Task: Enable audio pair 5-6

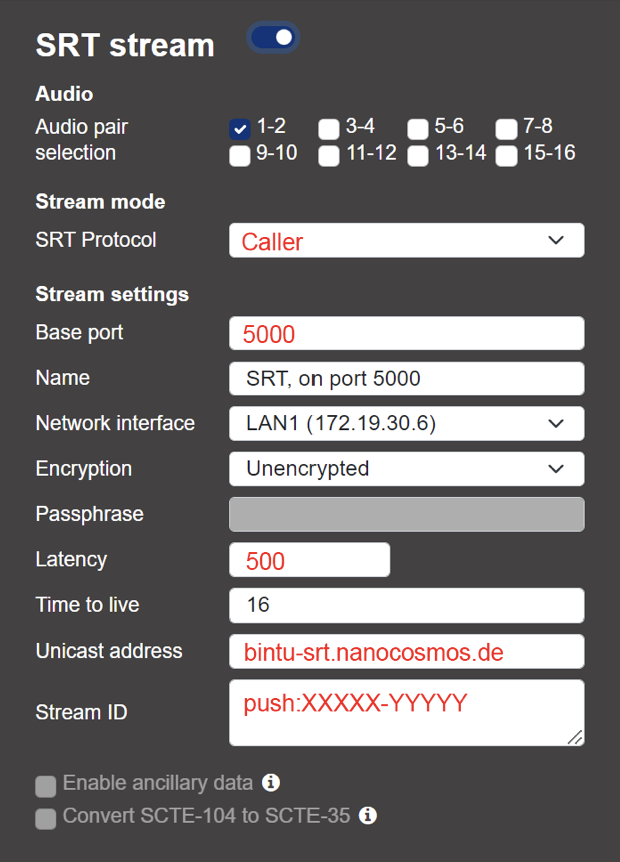Action: pos(417,128)
